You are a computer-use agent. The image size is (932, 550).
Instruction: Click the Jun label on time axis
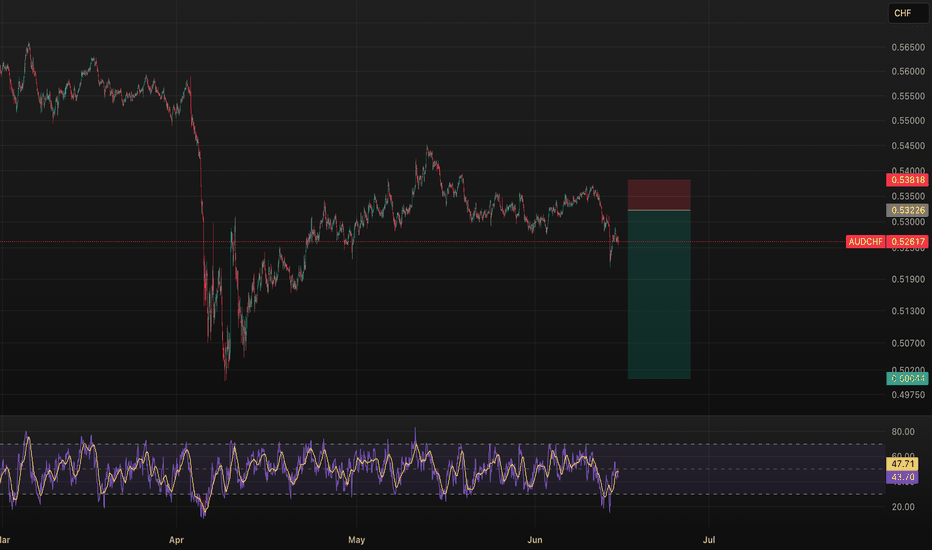pos(535,540)
